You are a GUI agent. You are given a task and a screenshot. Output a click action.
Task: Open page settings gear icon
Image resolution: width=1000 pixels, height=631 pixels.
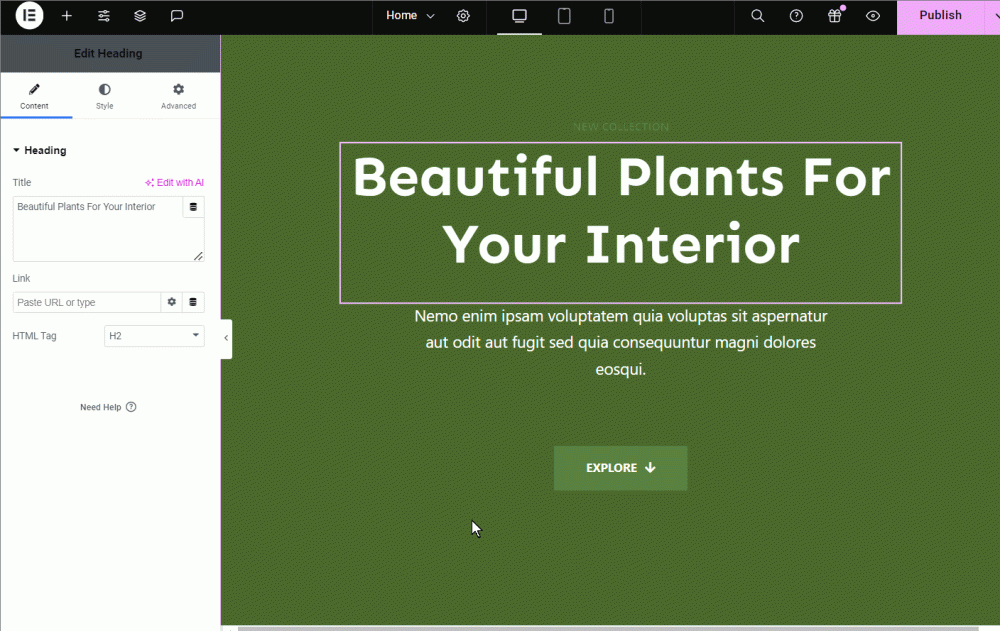tap(464, 16)
